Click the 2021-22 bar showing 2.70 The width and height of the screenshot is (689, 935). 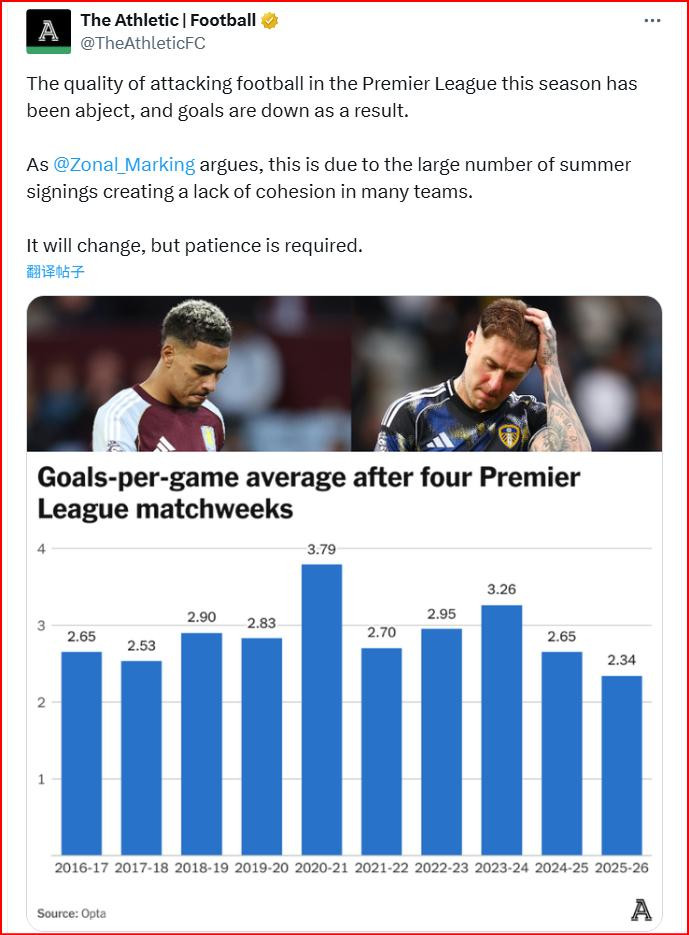click(x=381, y=752)
